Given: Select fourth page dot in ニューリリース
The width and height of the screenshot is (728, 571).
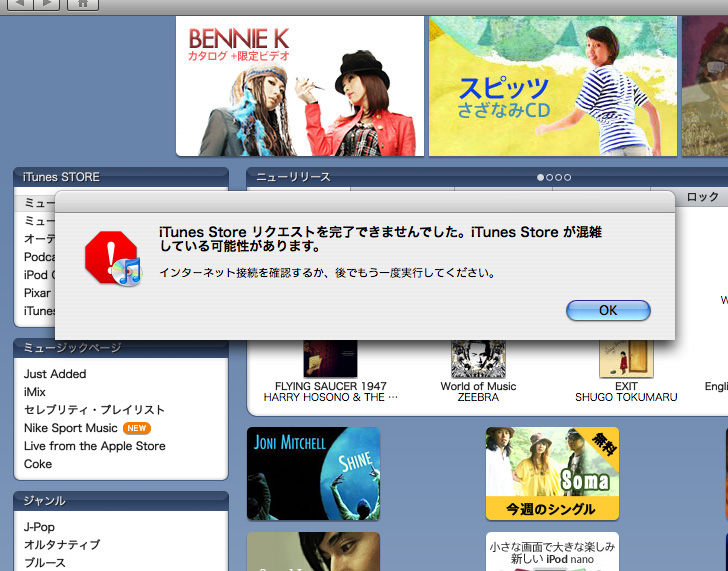Looking at the screenshot, I should 567,177.
